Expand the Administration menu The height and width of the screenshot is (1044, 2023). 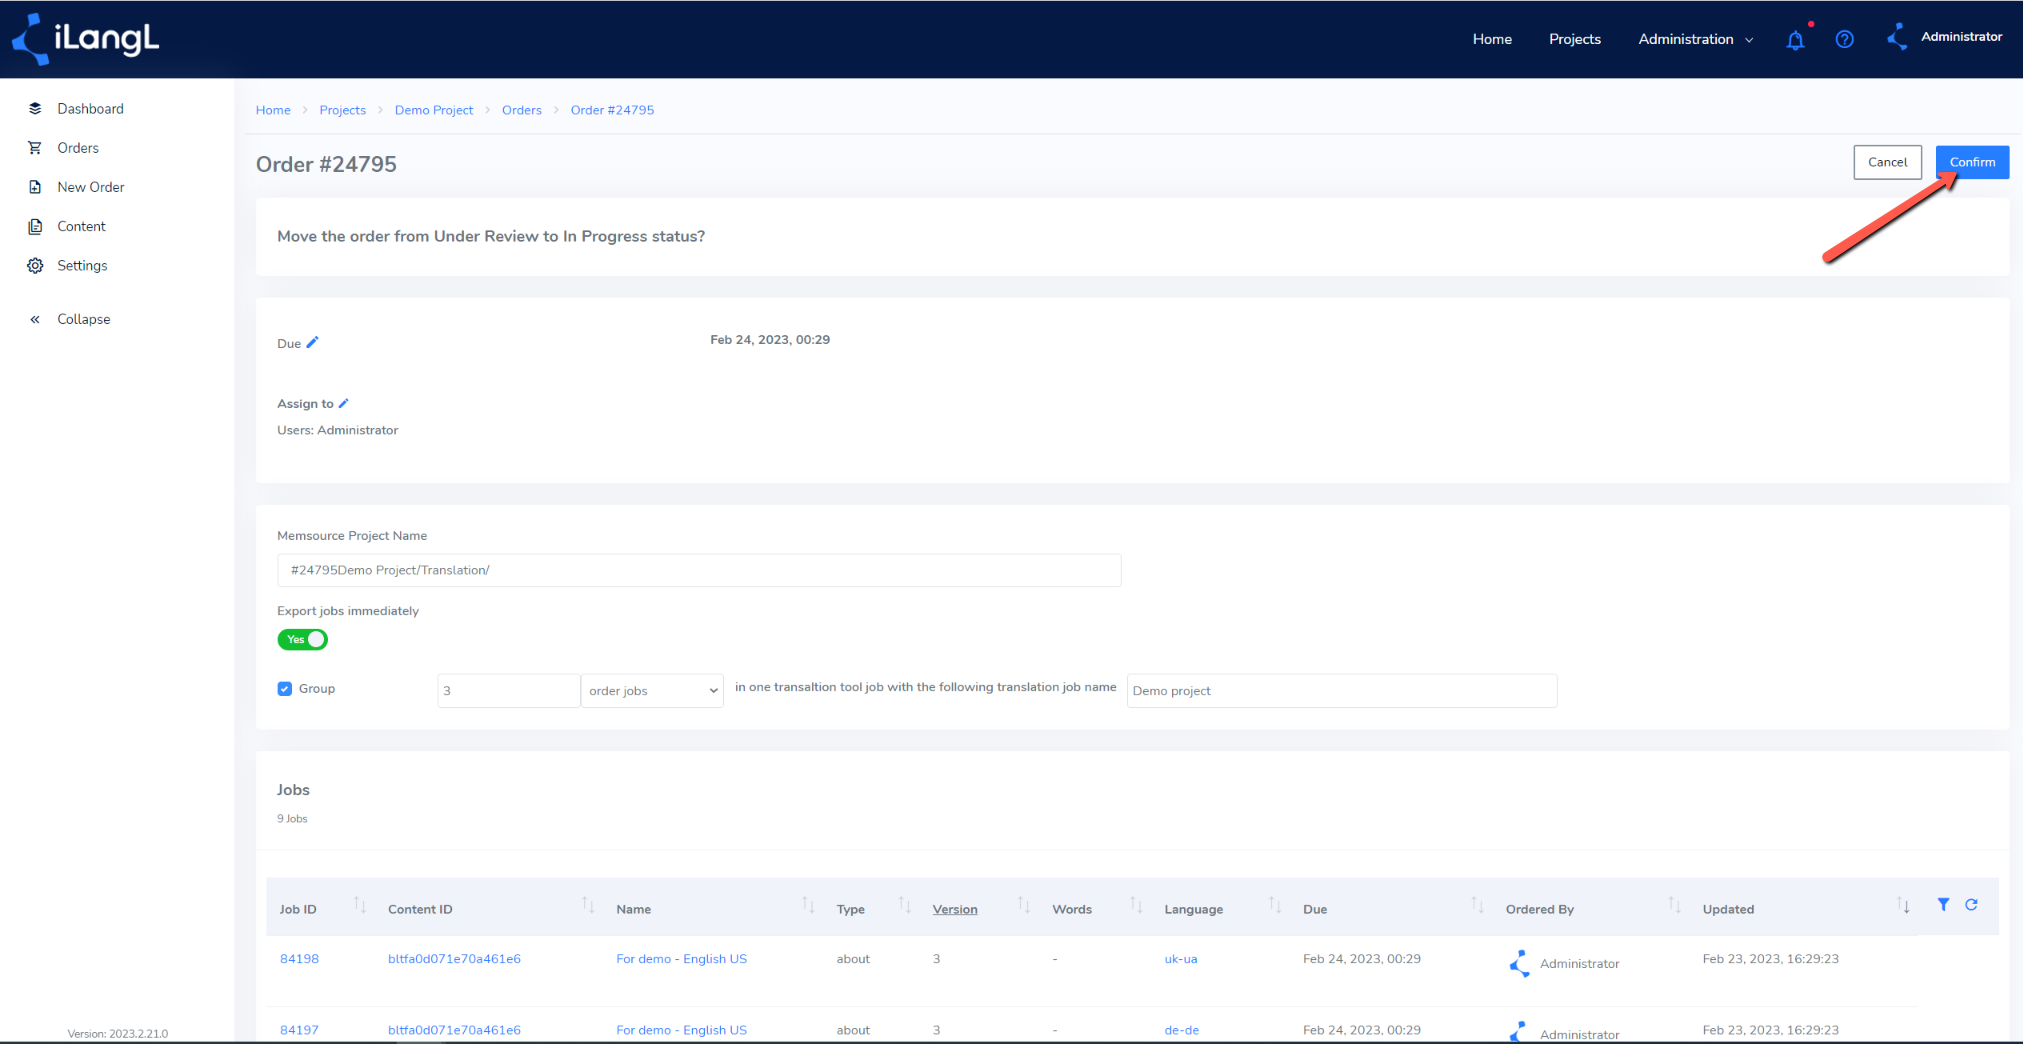point(1695,39)
